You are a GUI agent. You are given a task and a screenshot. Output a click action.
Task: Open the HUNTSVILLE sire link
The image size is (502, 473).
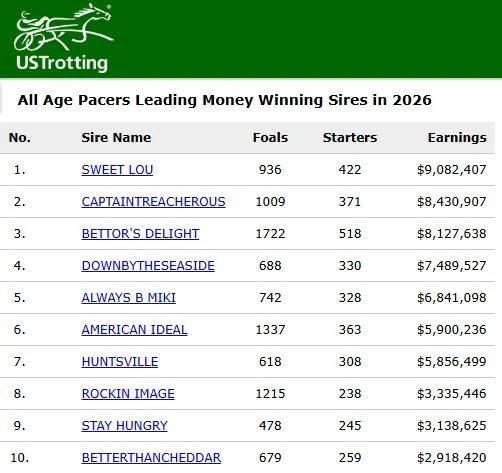[120, 362]
